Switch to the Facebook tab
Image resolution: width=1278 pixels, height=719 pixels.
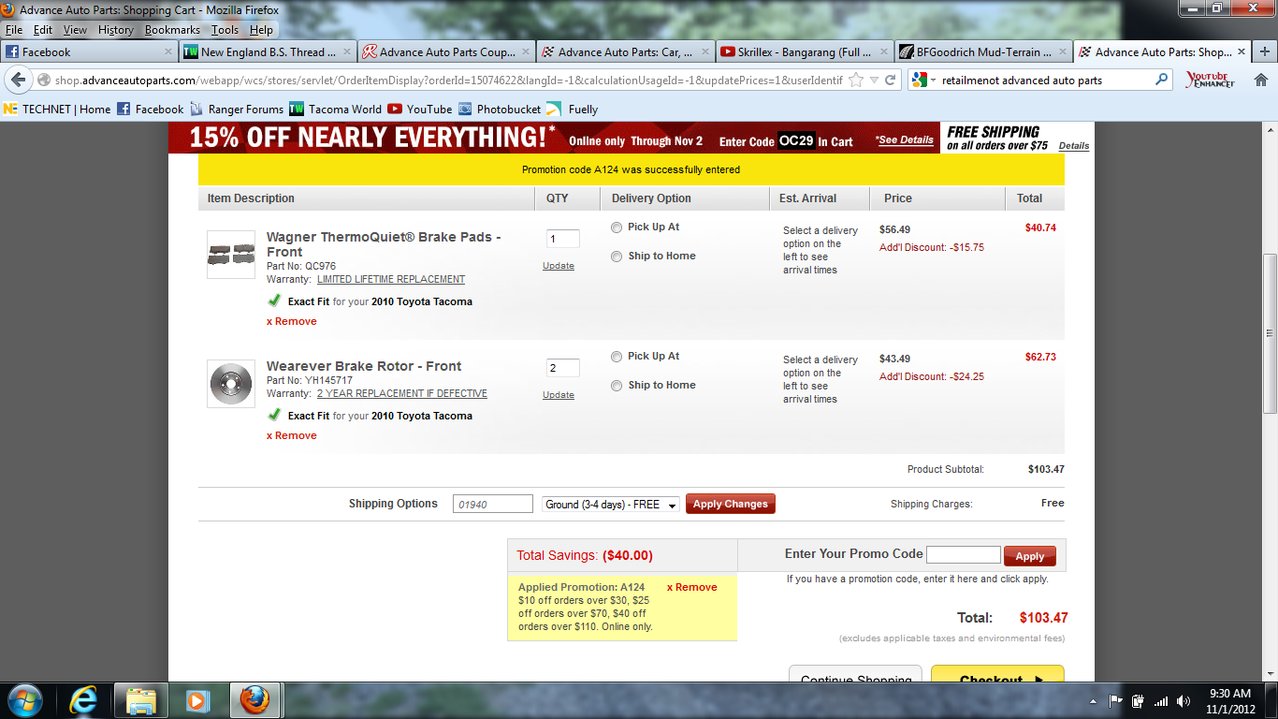(x=89, y=52)
